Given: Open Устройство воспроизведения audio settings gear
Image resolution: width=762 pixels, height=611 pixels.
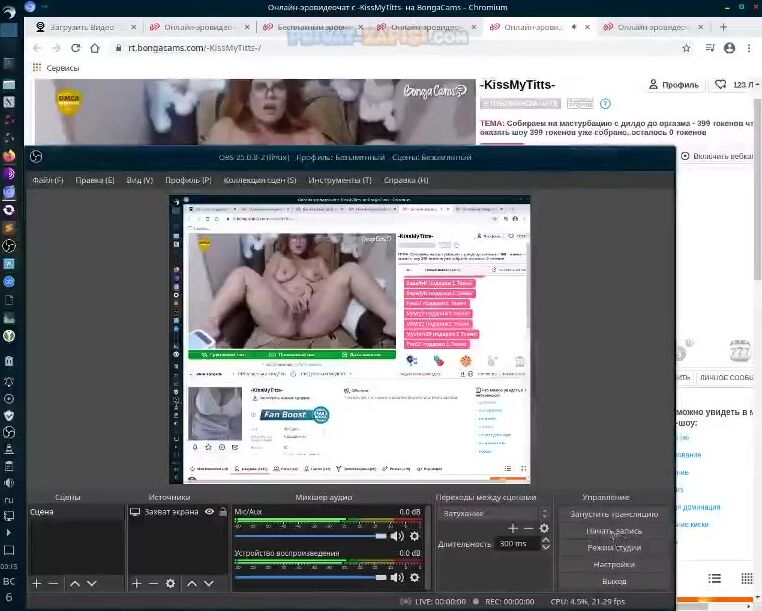Looking at the screenshot, I should (x=414, y=577).
